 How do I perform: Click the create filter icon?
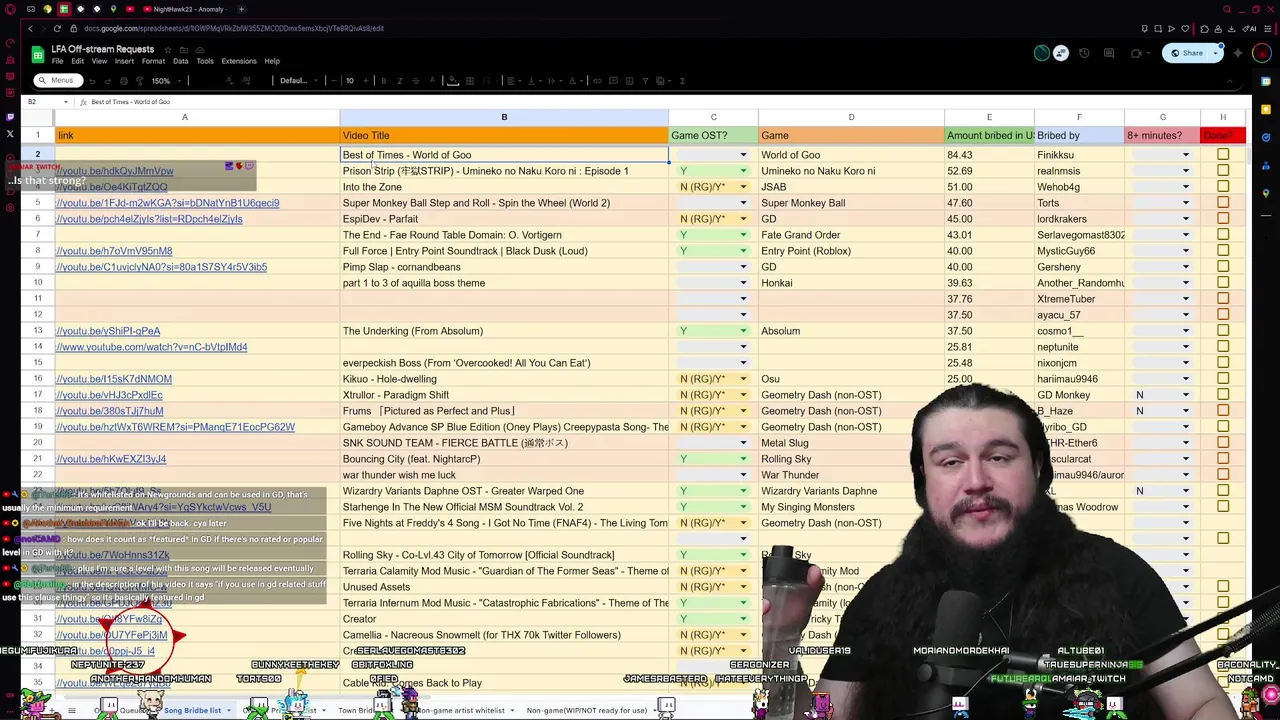(645, 81)
